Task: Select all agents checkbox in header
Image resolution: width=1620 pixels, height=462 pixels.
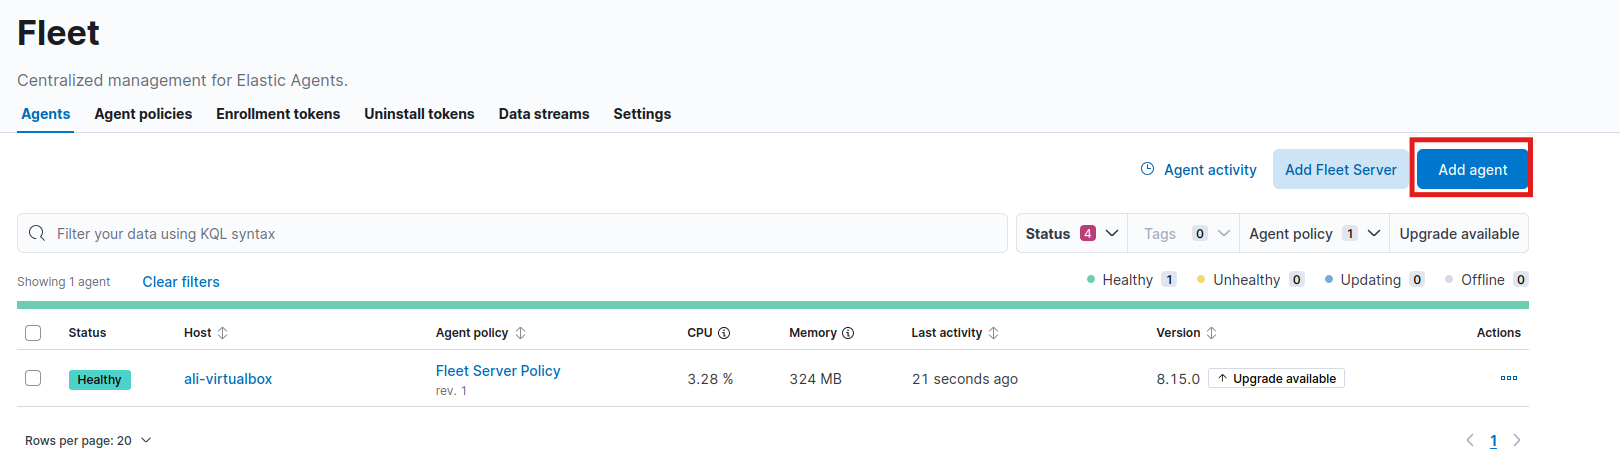Action: [33, 333]
